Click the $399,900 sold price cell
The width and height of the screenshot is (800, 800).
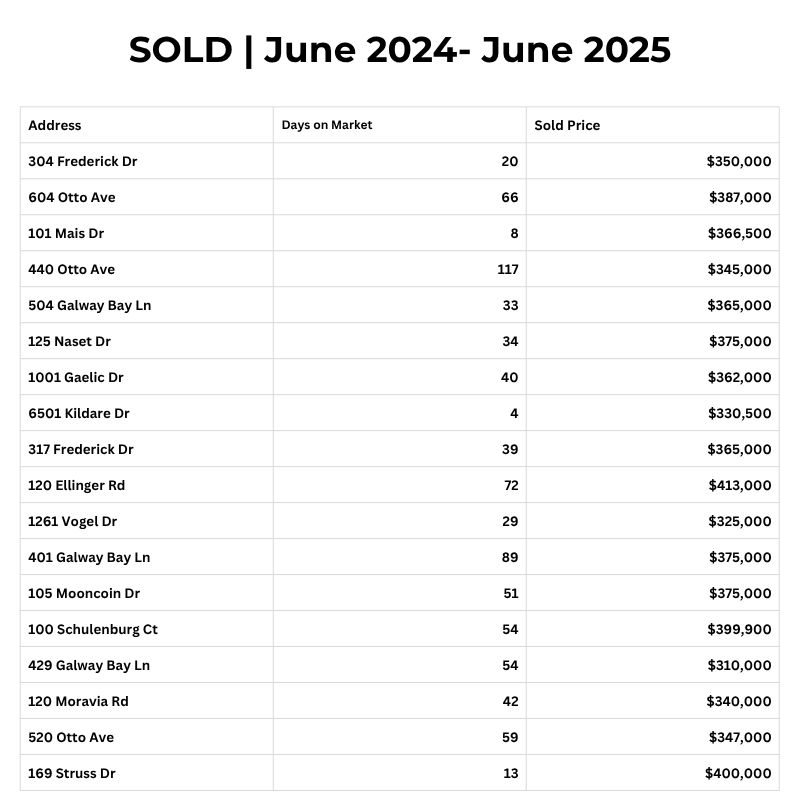pos(738,629)
